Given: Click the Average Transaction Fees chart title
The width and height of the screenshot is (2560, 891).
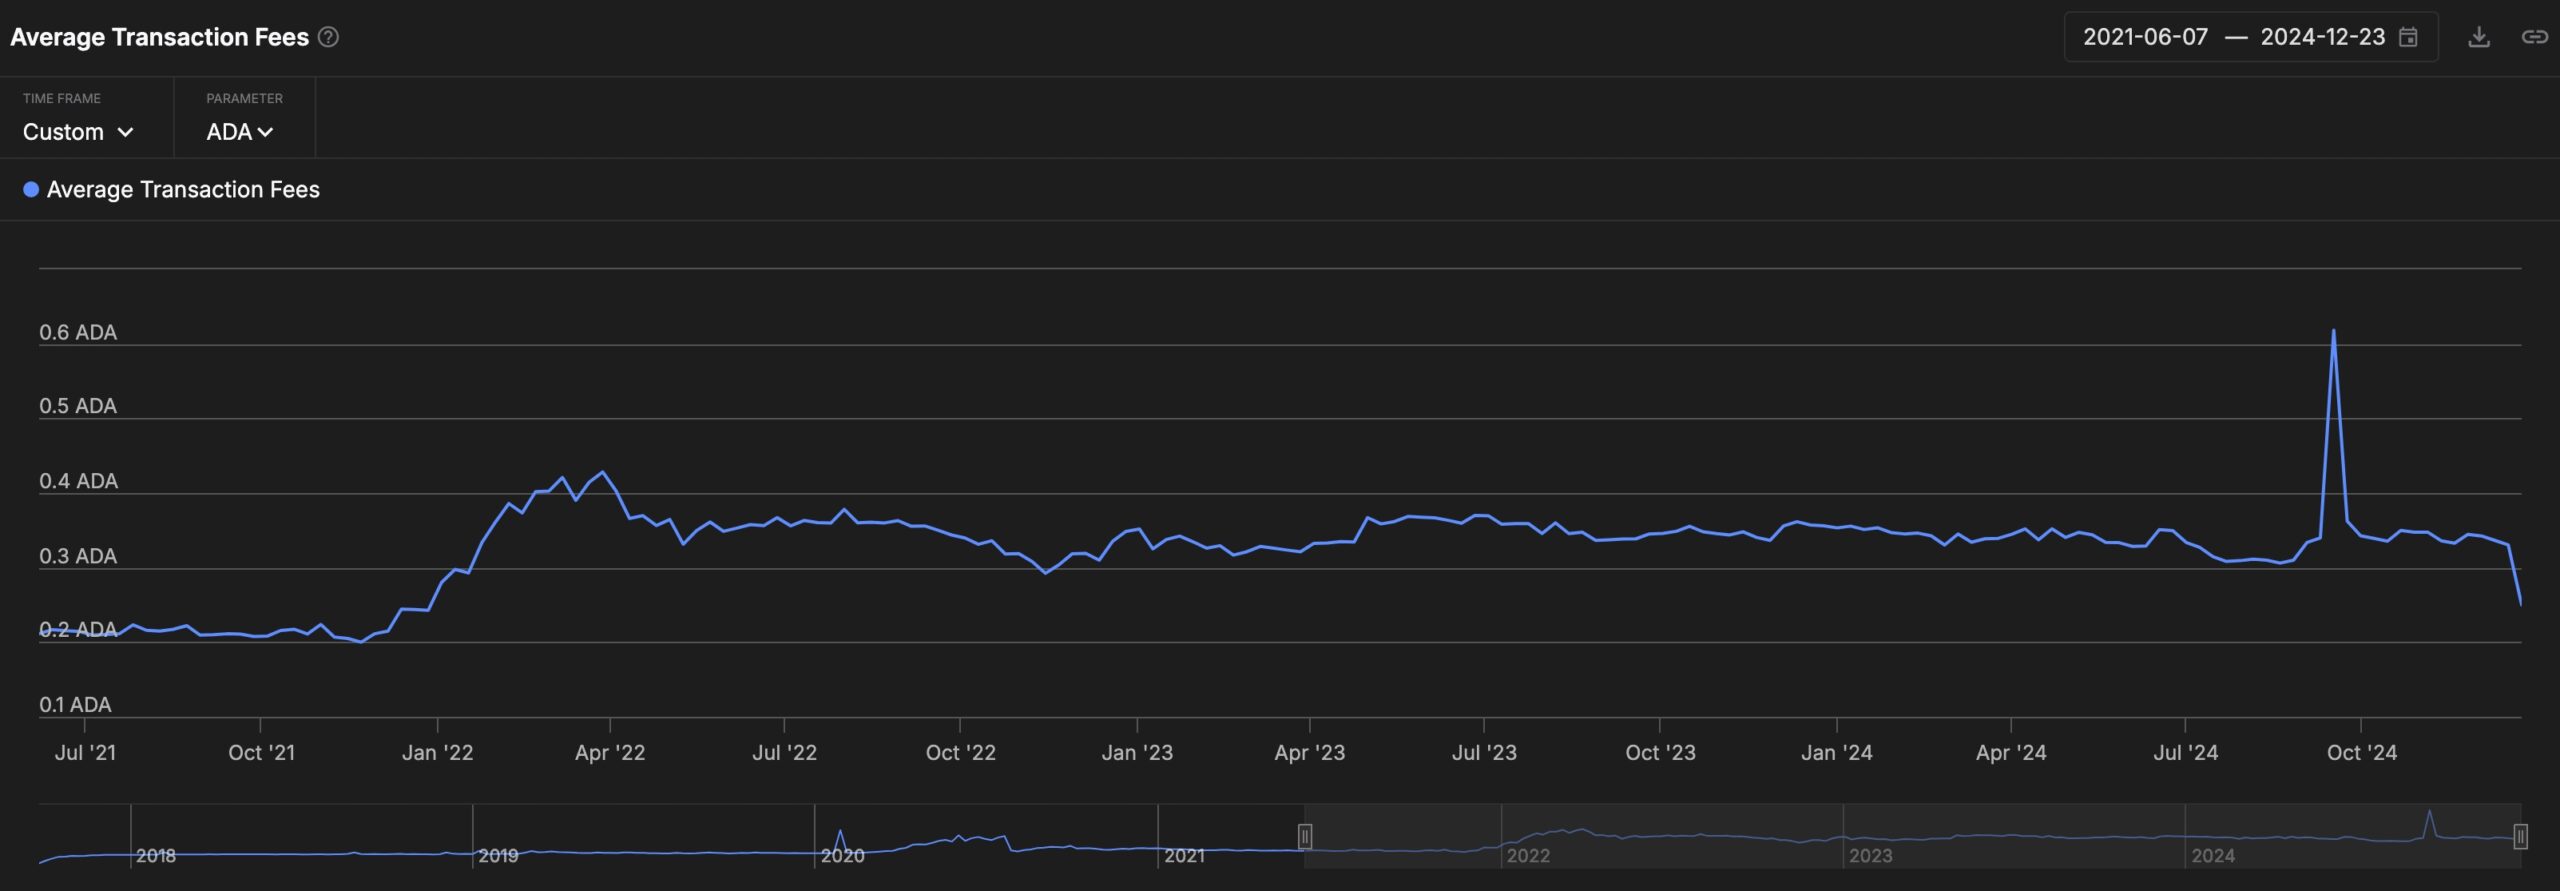Looking at the screenshot, I should pos(160,37).
